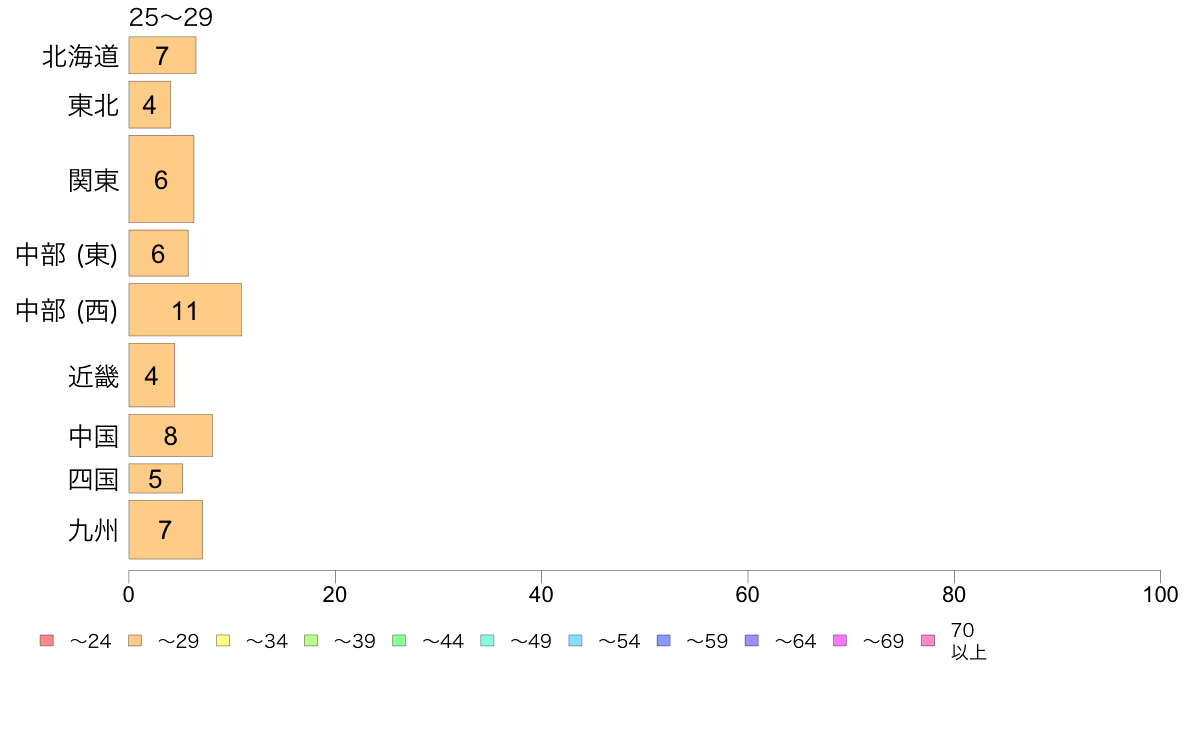Select the 中部 (東) bar
This screenshot has height=736, width=1188.
[x=158, y=254]
